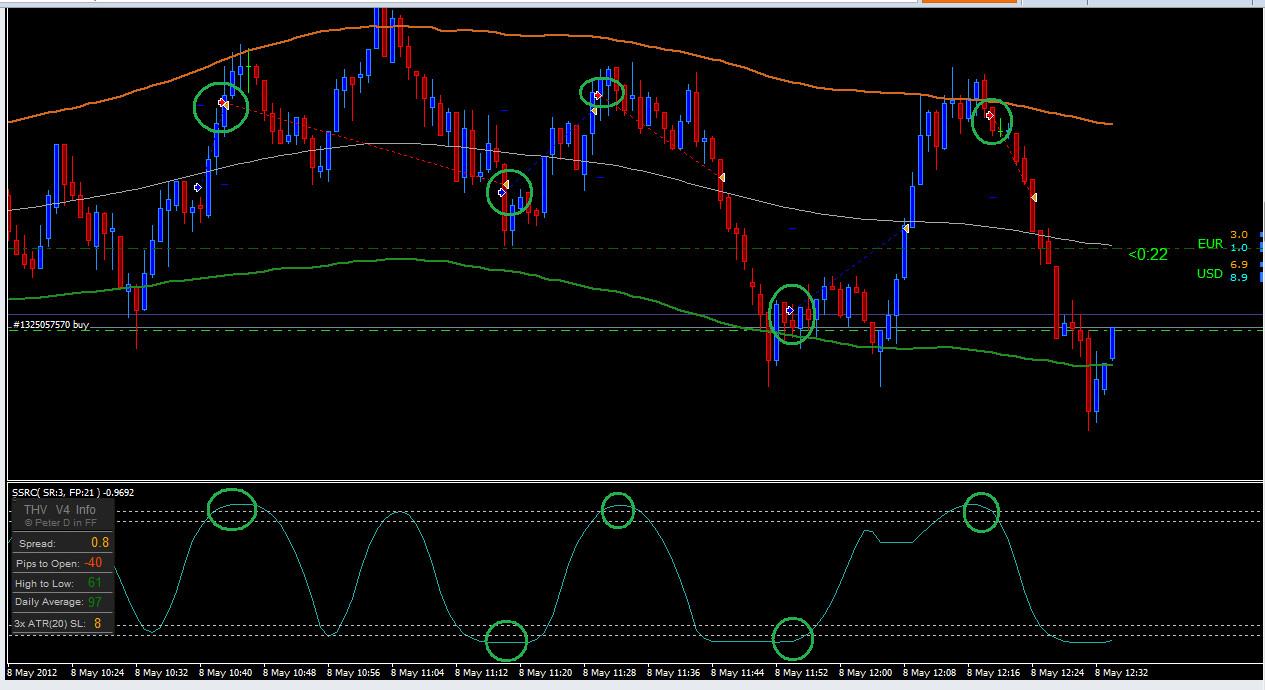Viewport: 1265px width, 690px height.
Task: Select the High to Low value 61
Action: 94,583
